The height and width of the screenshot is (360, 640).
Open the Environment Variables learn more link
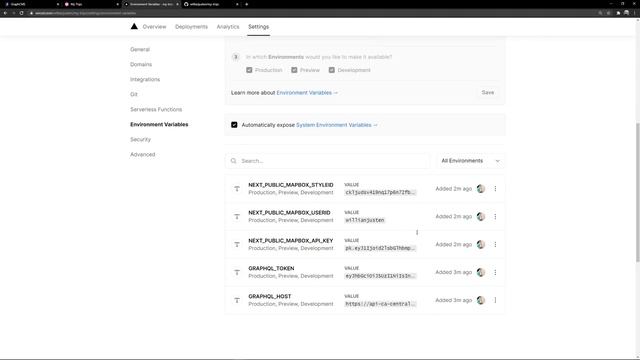point(307,93)
